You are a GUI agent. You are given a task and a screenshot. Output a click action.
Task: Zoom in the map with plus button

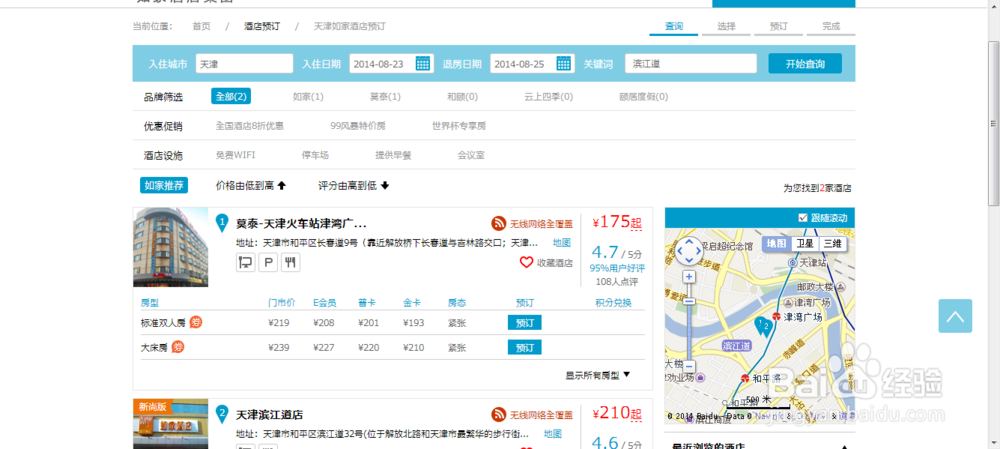pos(689,277)
